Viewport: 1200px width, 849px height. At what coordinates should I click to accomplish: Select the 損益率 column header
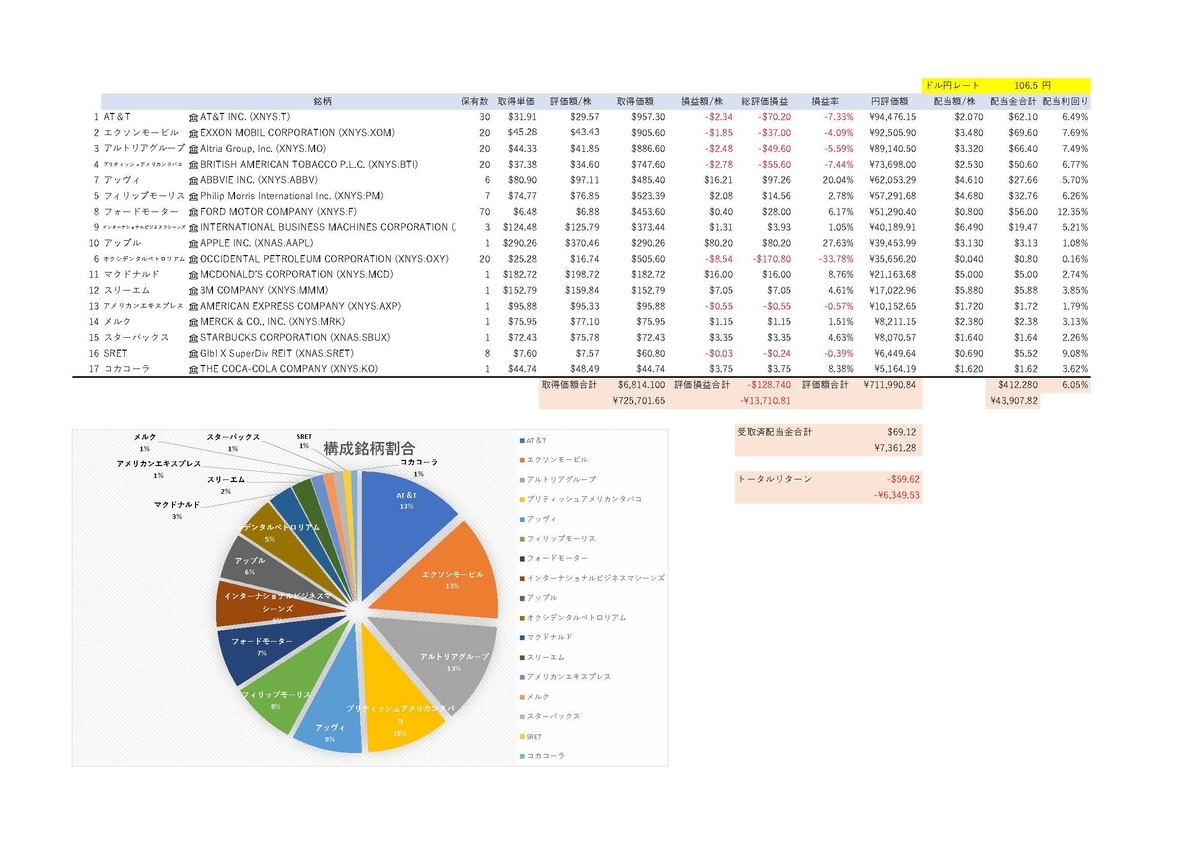825,101
